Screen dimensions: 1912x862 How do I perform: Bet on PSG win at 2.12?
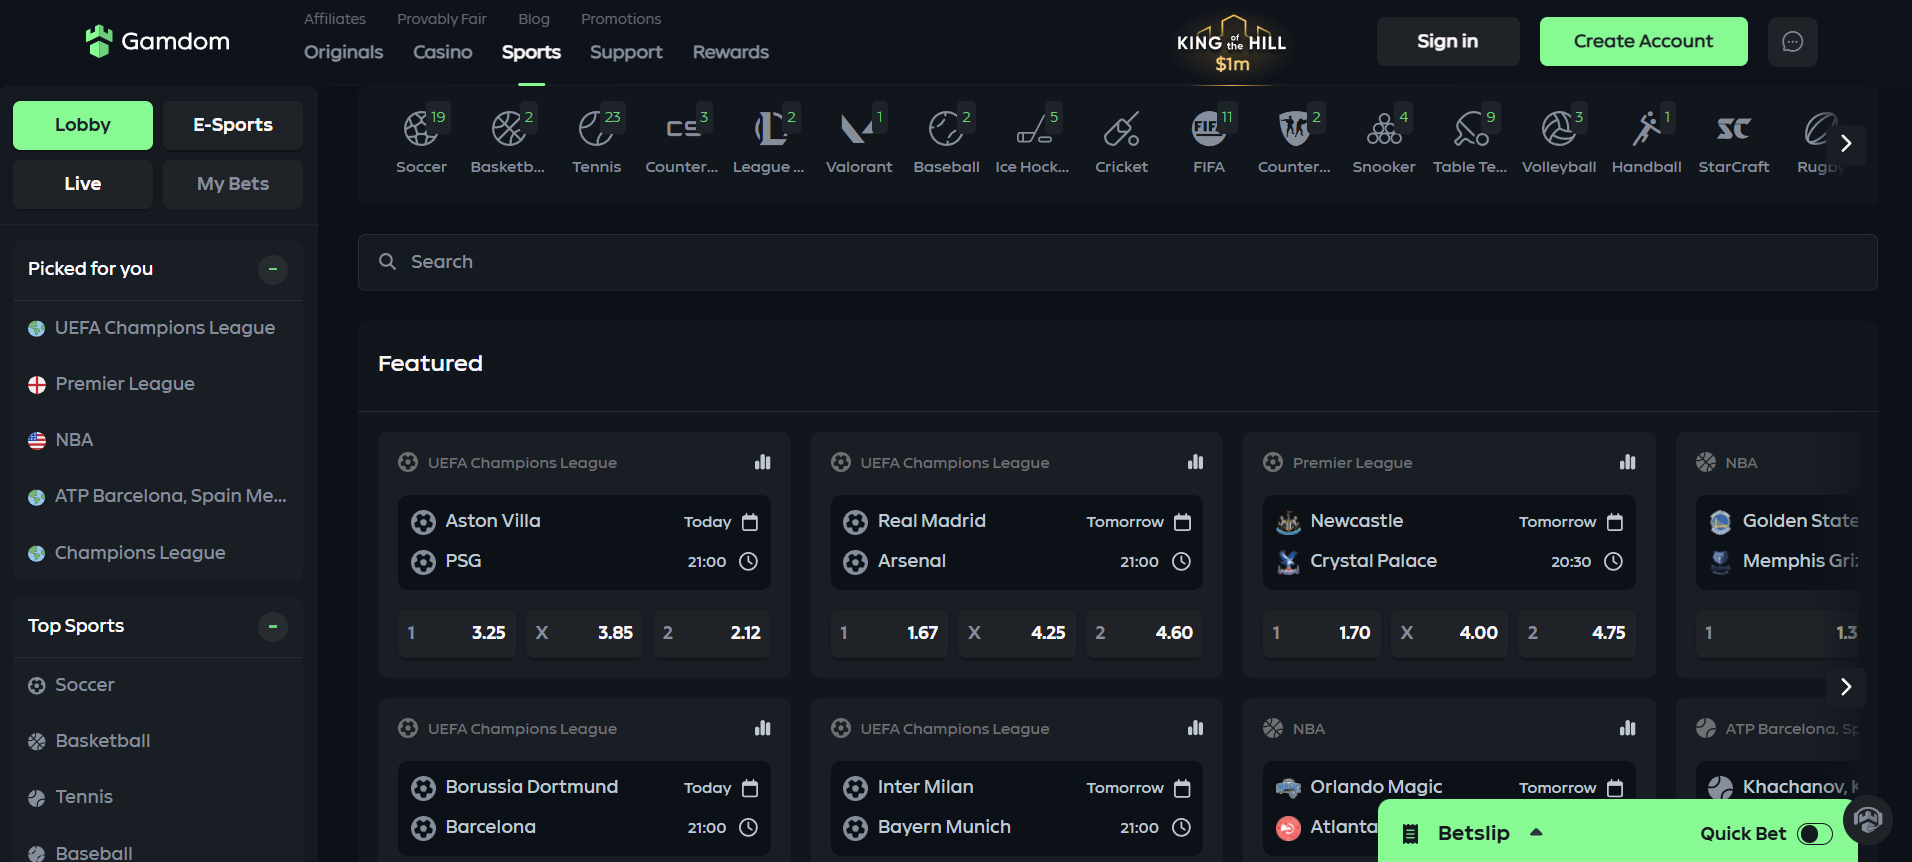712,633
